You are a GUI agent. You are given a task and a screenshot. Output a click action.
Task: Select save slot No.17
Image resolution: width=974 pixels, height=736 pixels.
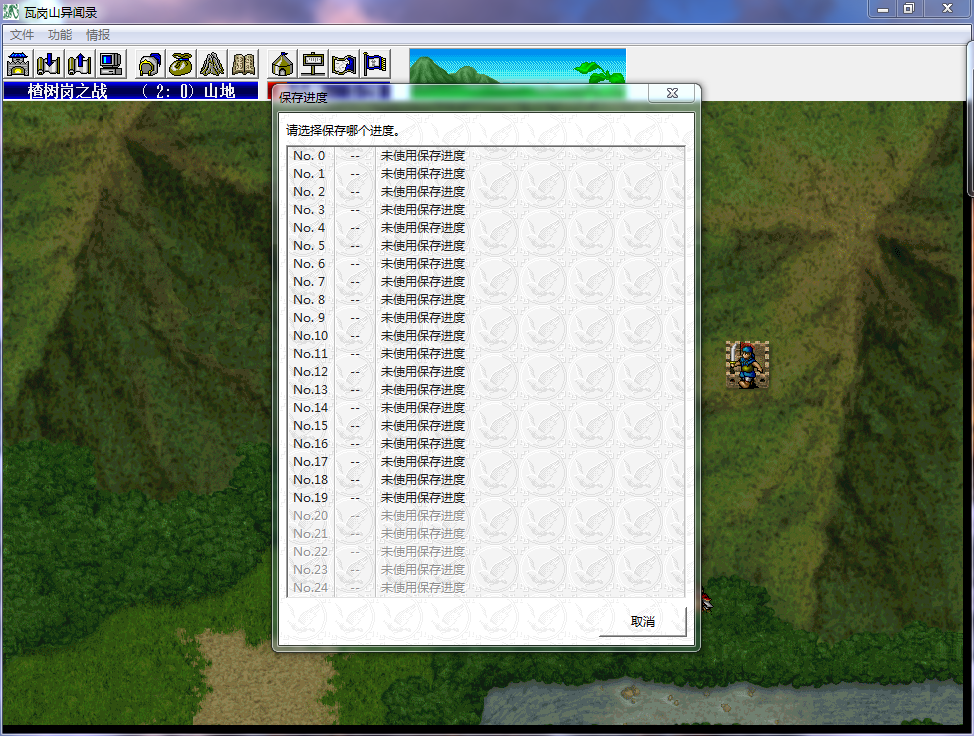(486, 462)
